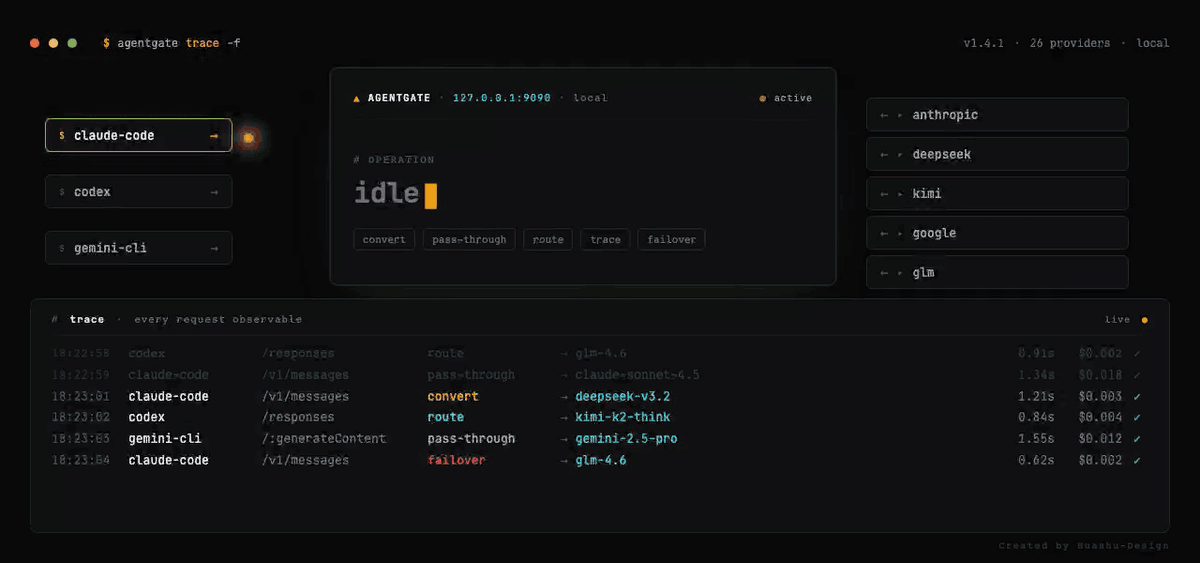Open the deepseek provider card
The height and width of the screenshot is (563, 1200).
997,154
